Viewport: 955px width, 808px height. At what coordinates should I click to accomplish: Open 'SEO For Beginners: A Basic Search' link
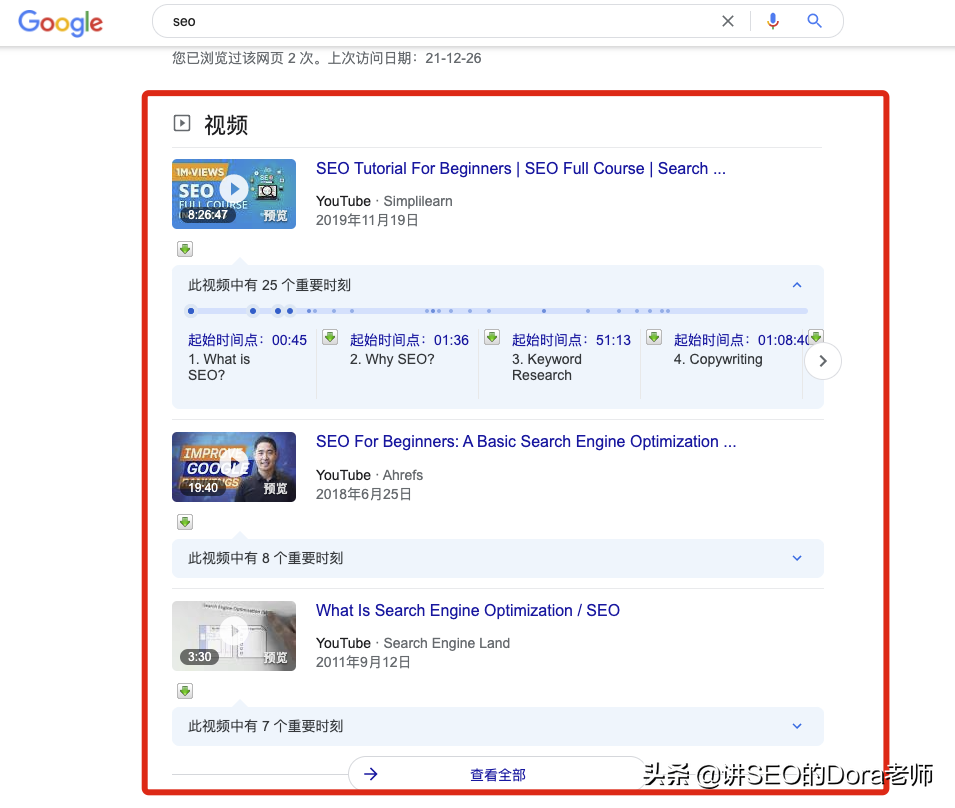tap(526, 441)
